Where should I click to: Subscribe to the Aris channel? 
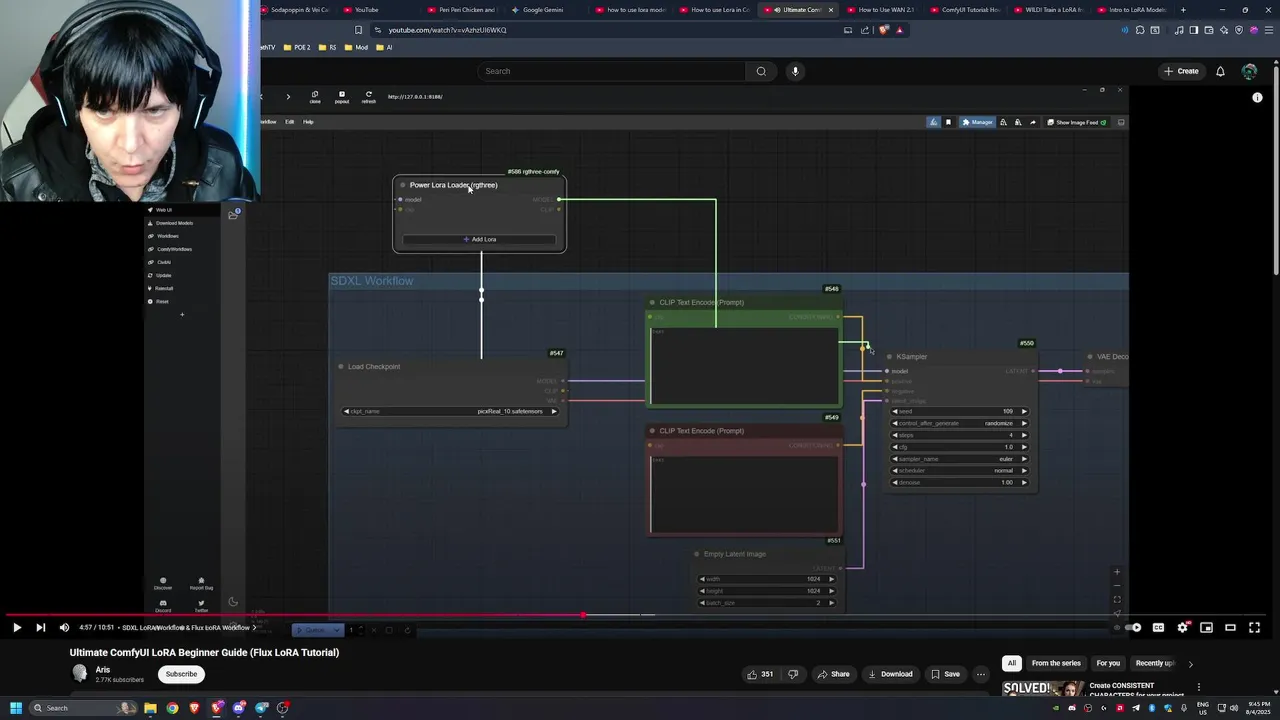pos(181,674)
